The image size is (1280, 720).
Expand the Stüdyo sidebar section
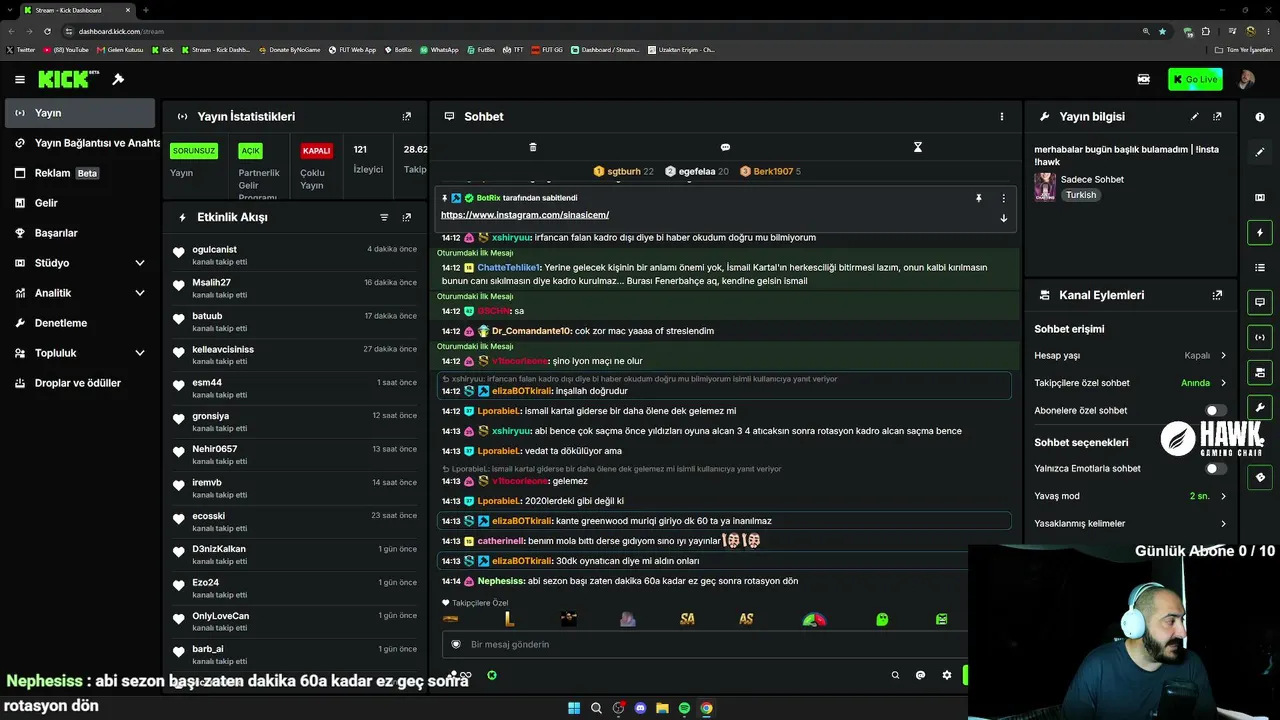click(140, 263)
